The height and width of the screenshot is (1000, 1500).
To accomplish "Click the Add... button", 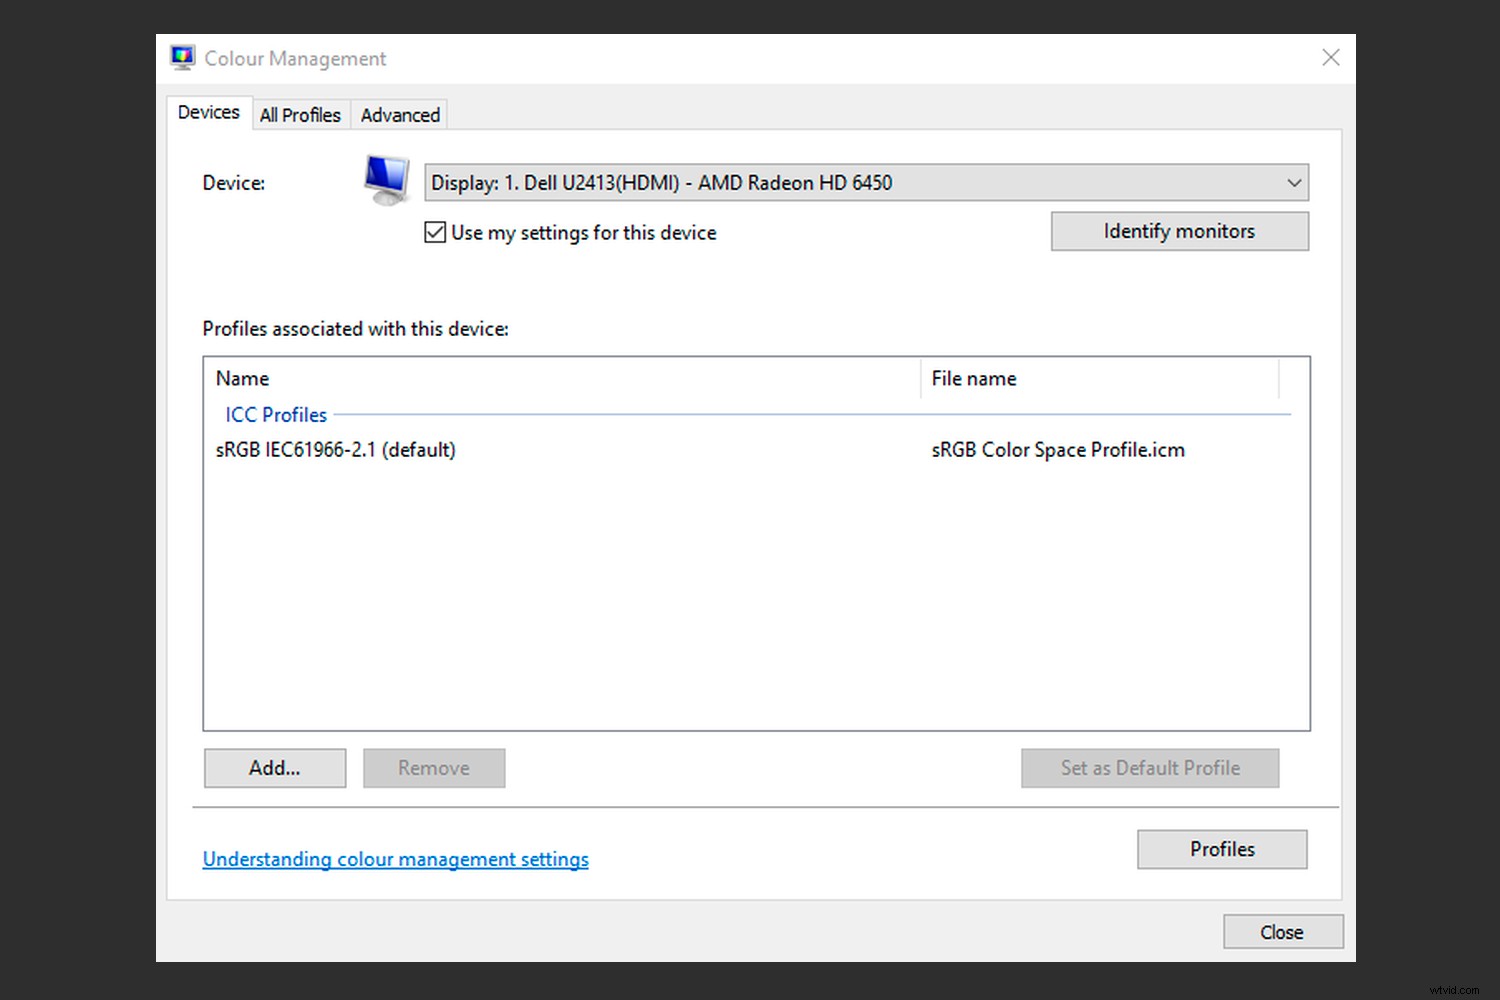I will point(275,768).
